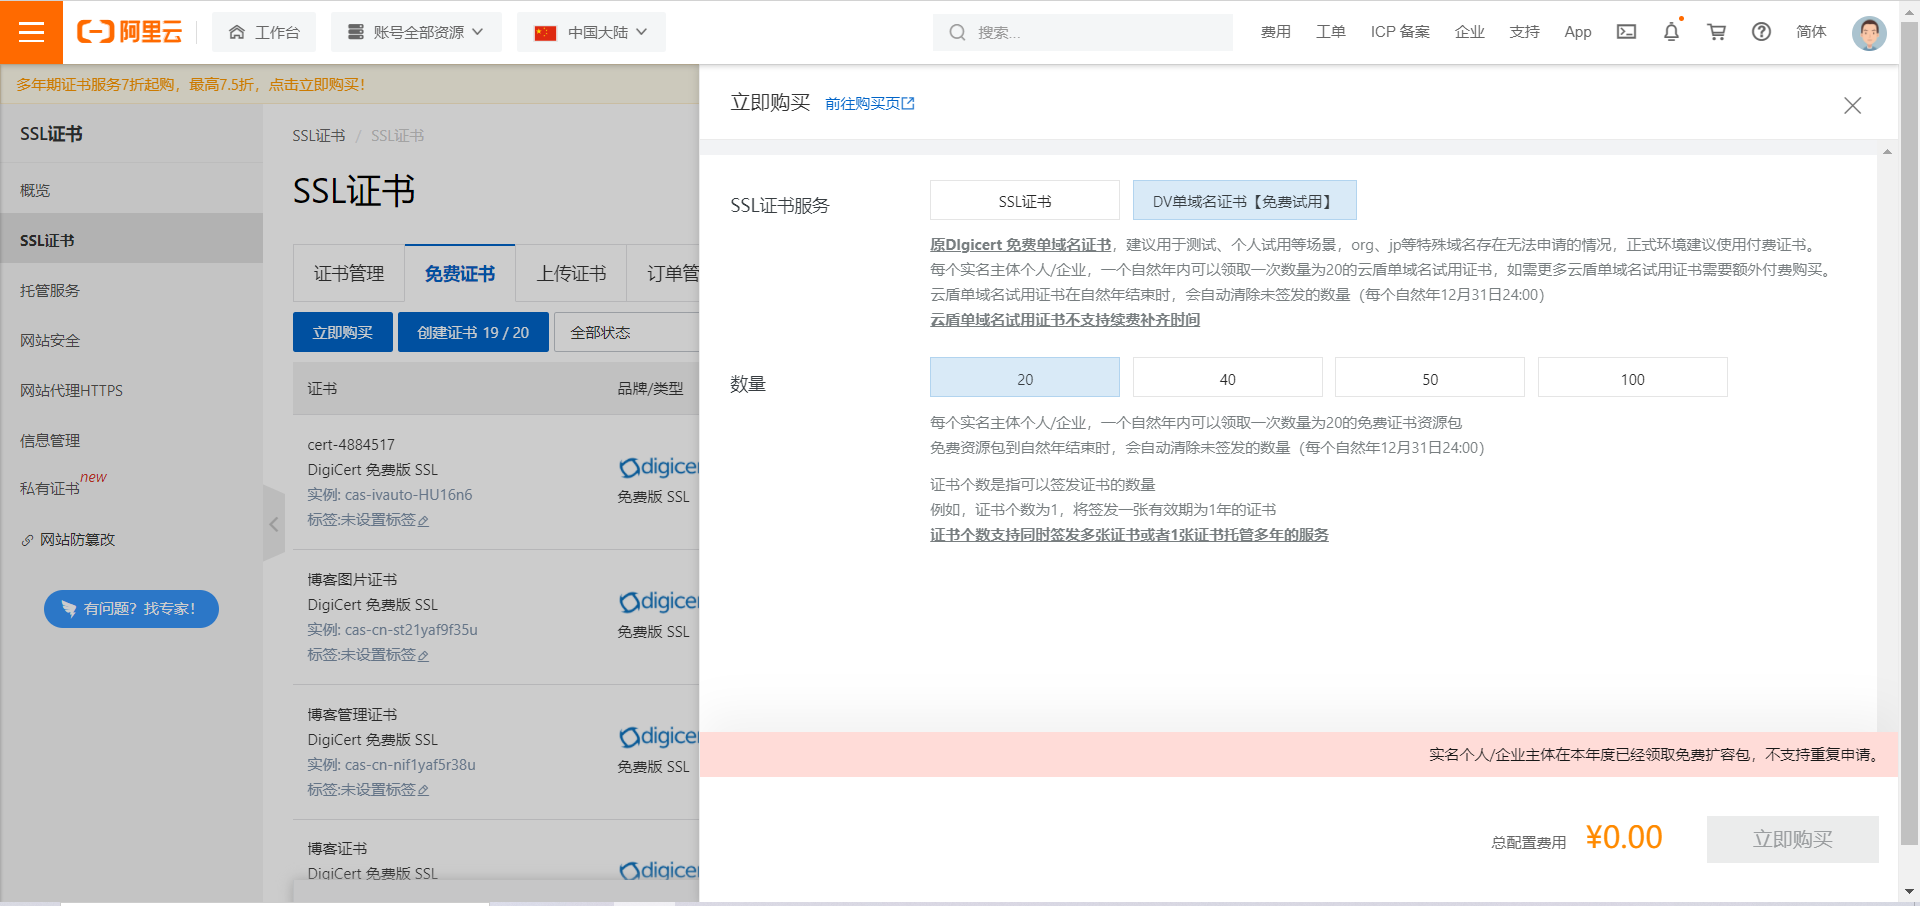This screenshot has width=1920, height=906.
Task: Open 支持 top menu
Action: [x=1524, y=32]
